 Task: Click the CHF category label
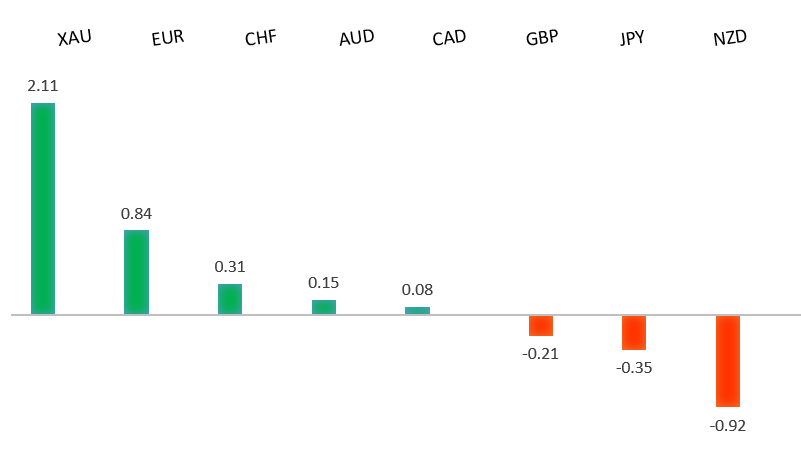click(x=261, y=39)
